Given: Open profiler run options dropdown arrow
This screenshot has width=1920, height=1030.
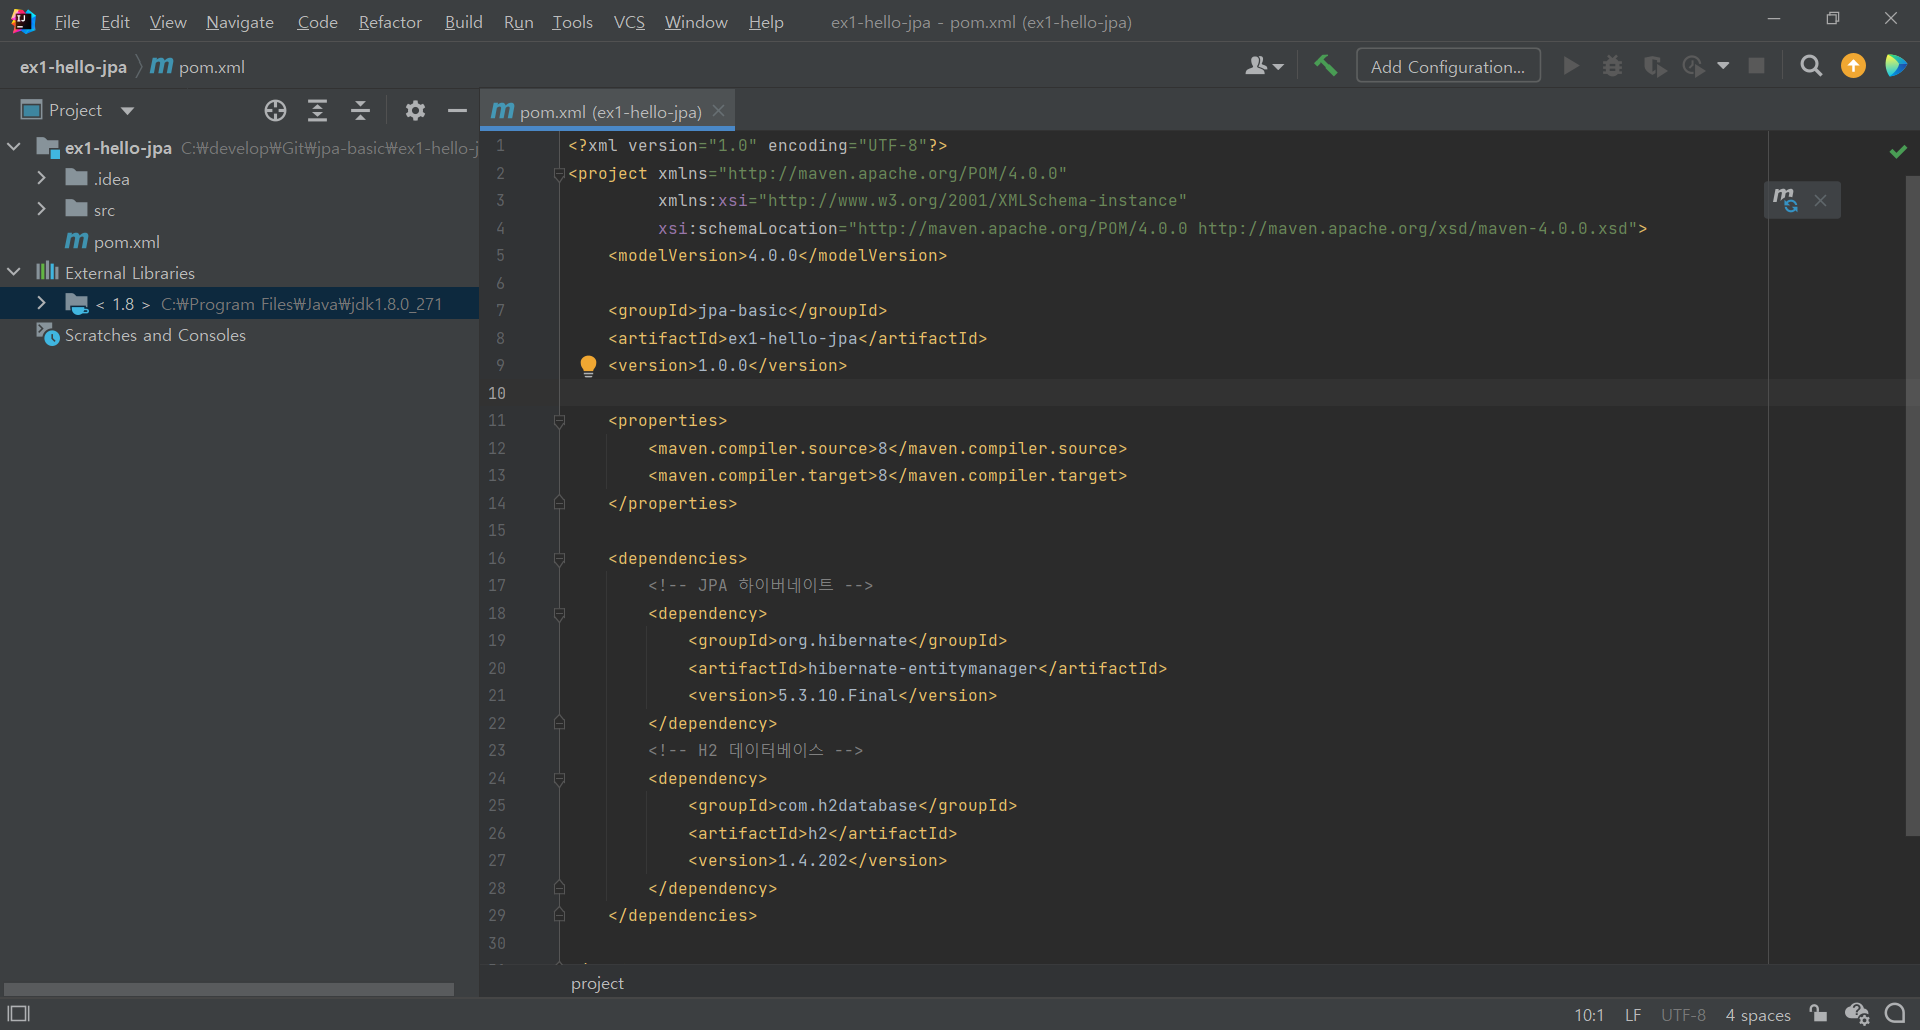Looking at the screenshot, I should pyautogui.click(x=1723, y=66).
